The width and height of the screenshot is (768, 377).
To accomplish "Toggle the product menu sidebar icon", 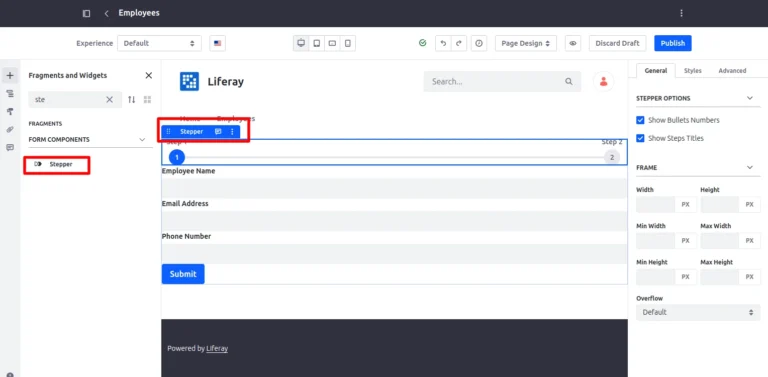I will pyautogui.click(x=86, y=13).
